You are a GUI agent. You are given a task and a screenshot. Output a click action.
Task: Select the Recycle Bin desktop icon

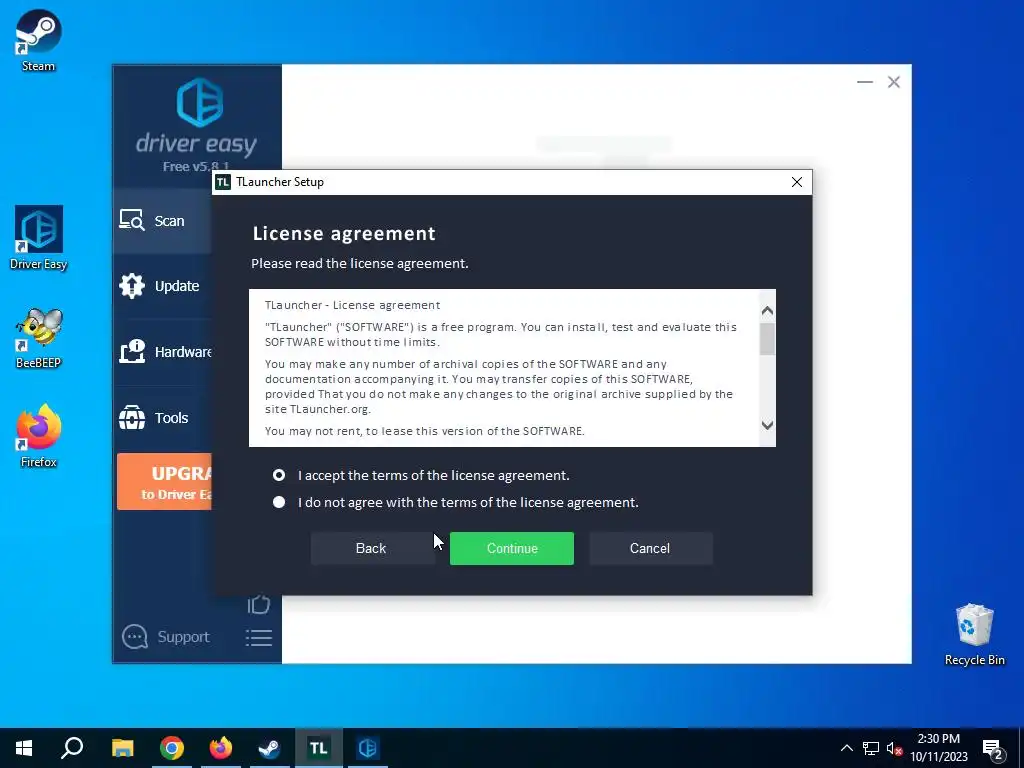(974, 635)
